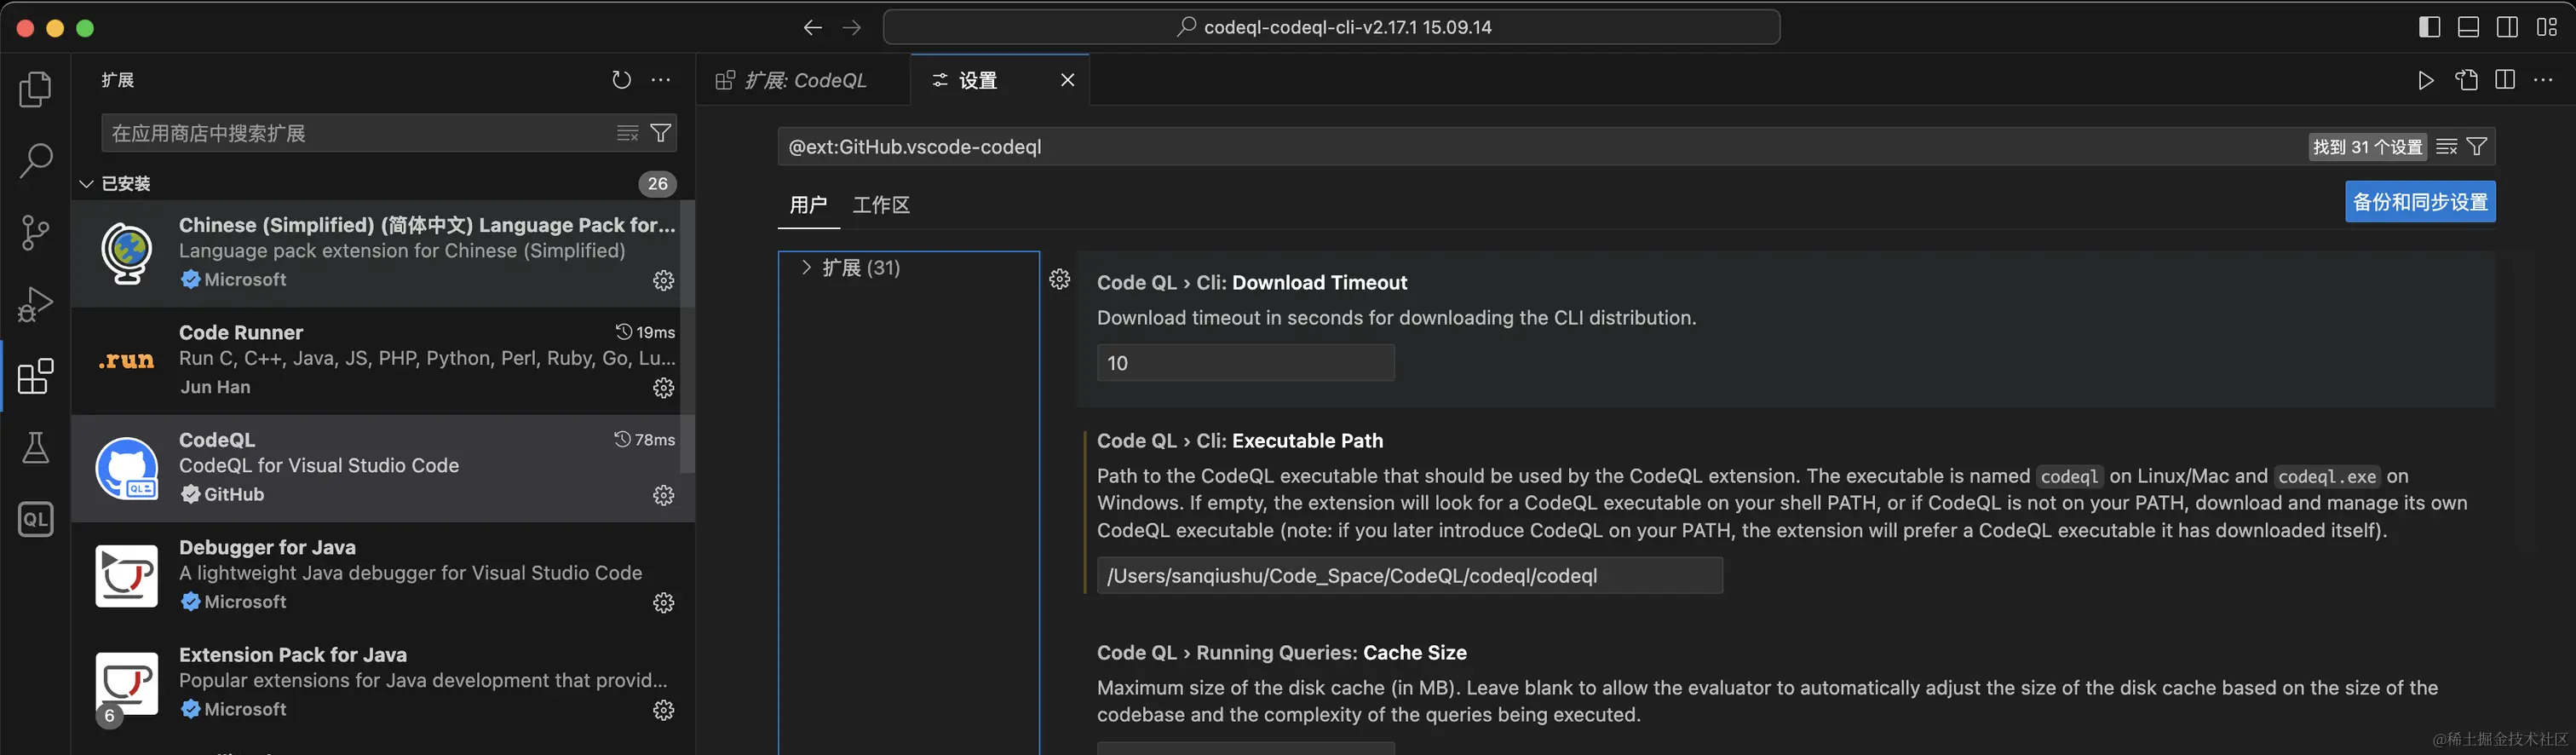This screenshot has width=2576, height=755.
Task: Open the Explorer view in activity bar
Action: 36,89
